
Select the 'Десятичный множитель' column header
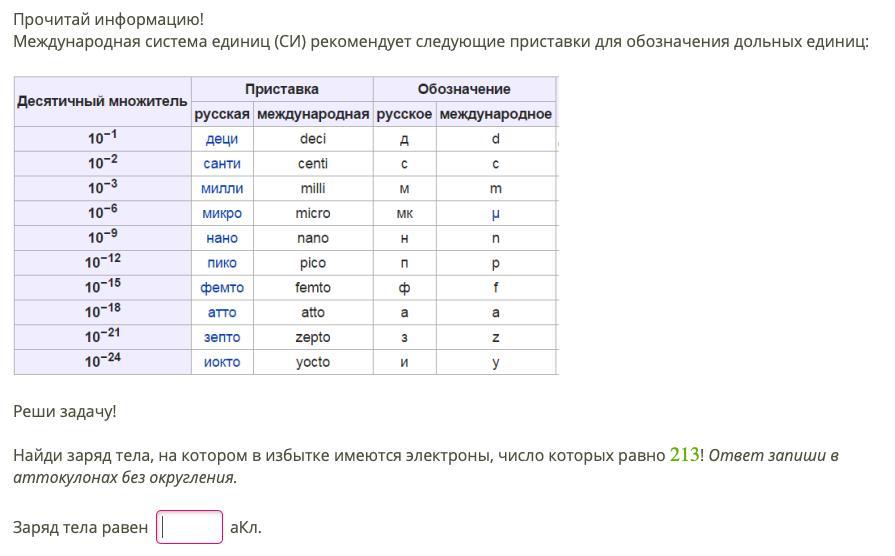click(103, 102)
